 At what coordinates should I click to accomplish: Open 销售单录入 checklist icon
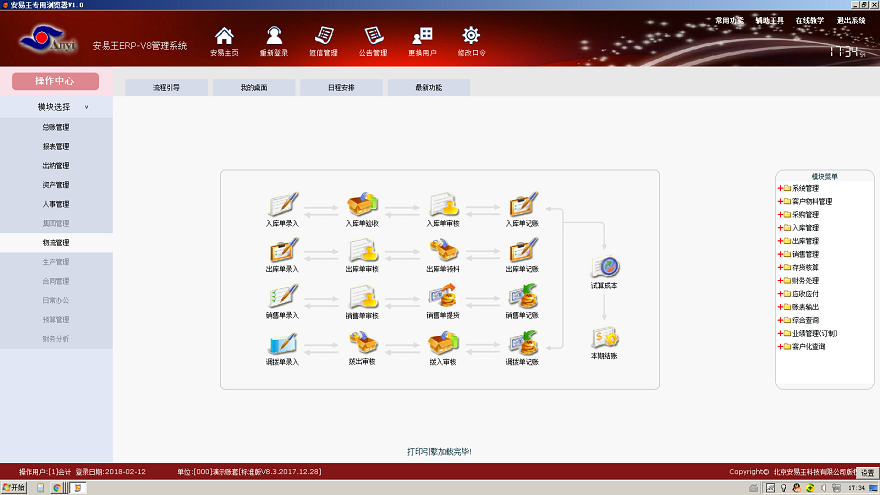point(282,297)
